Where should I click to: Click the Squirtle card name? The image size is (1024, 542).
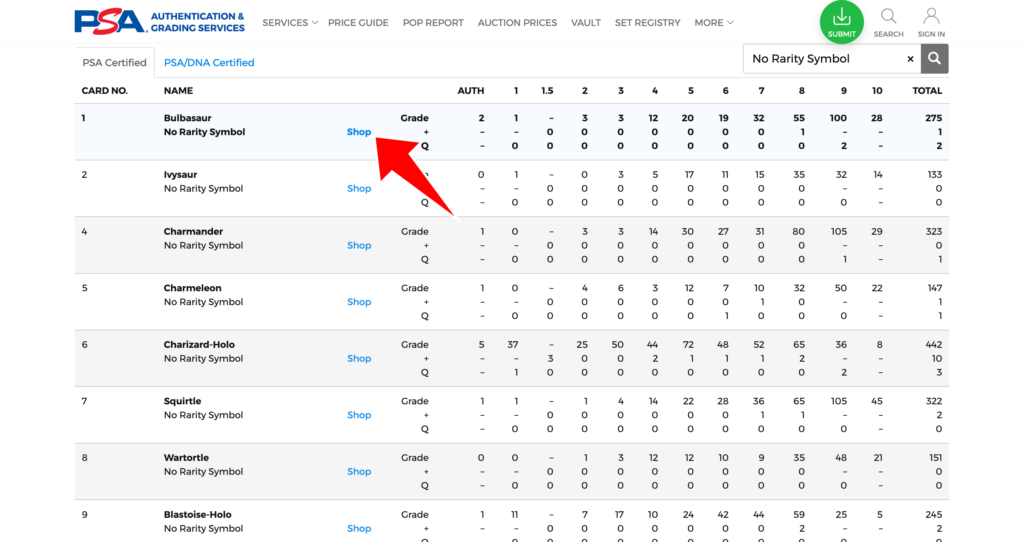[x=182, y=401]
